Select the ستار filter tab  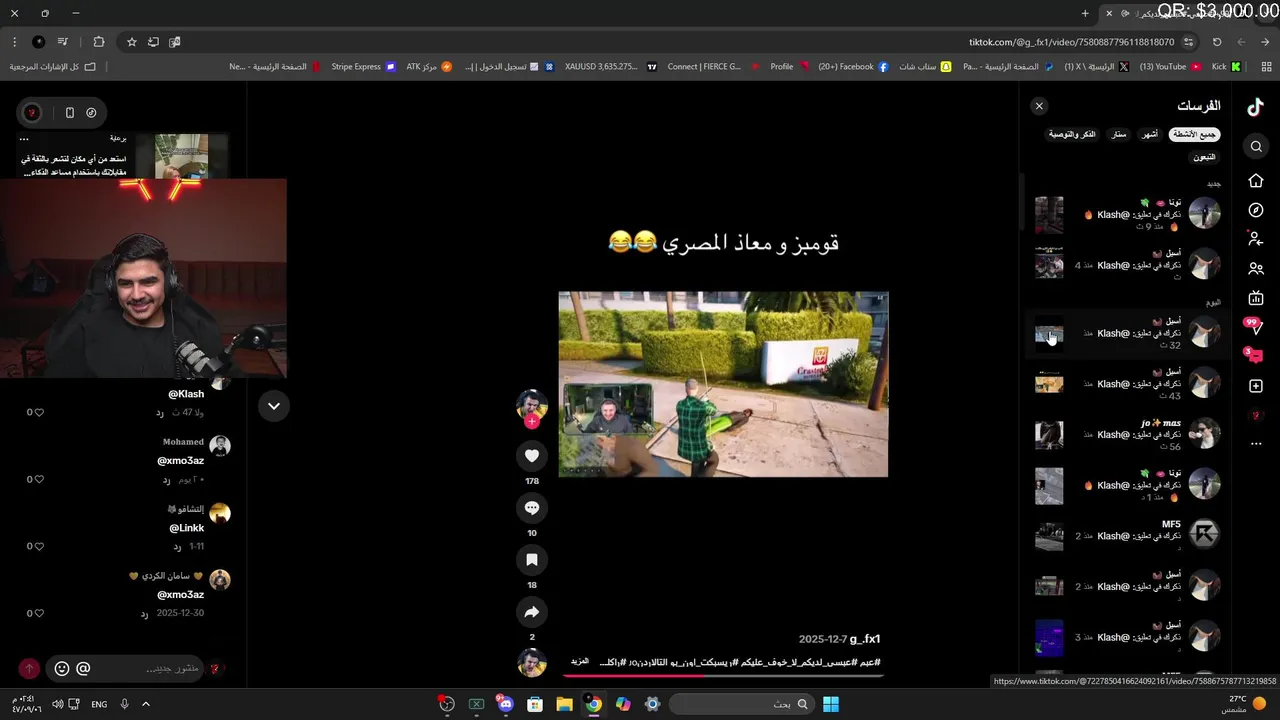click(1119, 134)
